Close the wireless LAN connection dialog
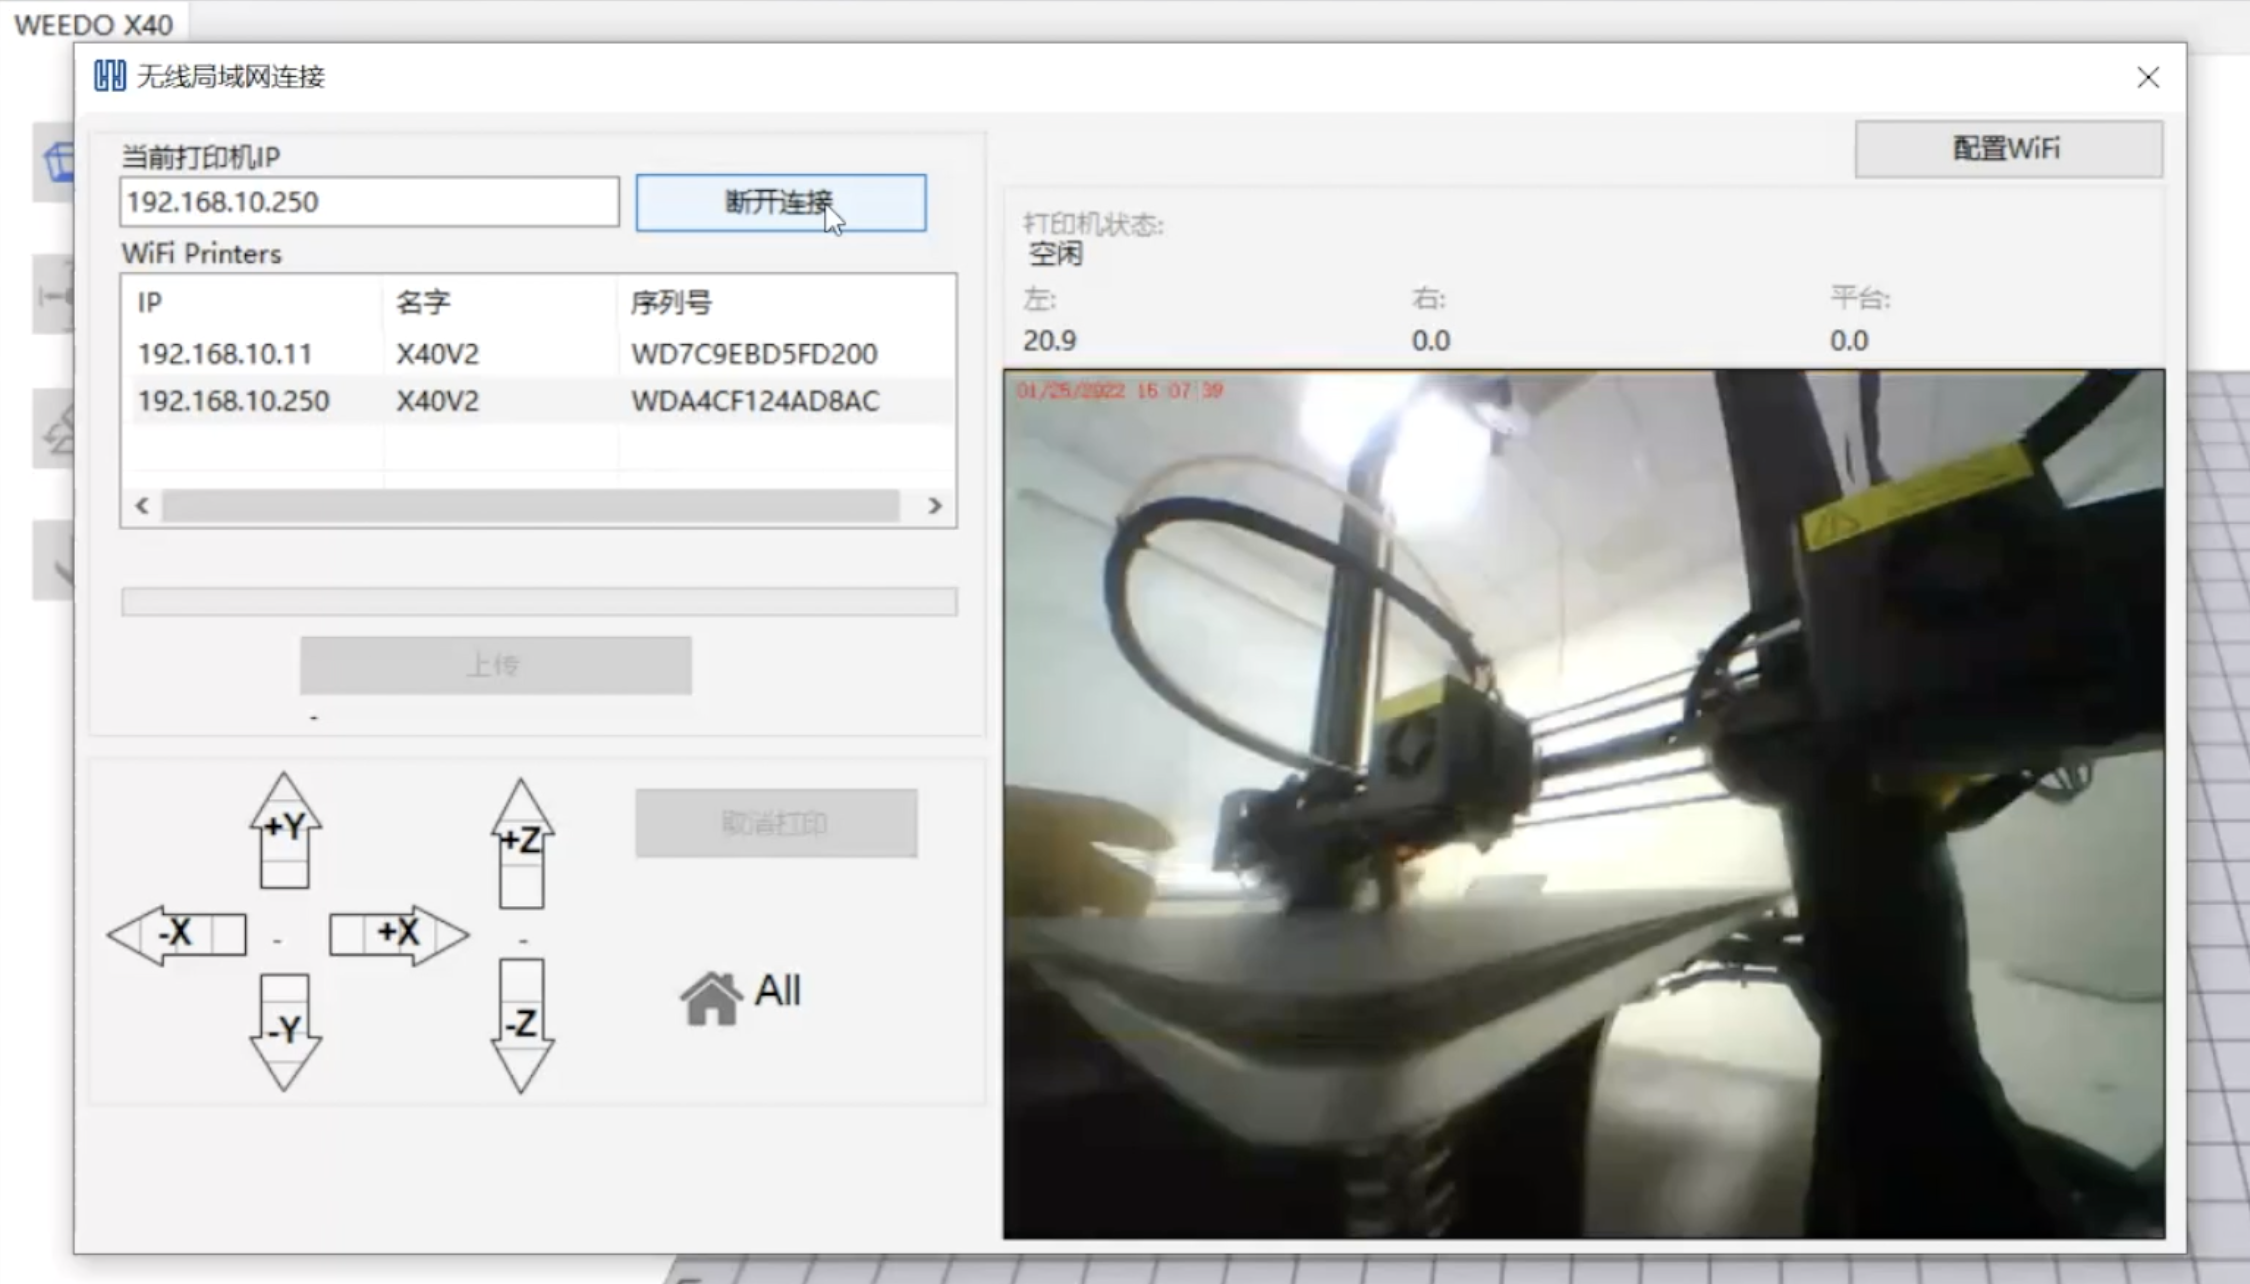Viewport: 2250px width, 1284px height. [x=2147, y=77]
